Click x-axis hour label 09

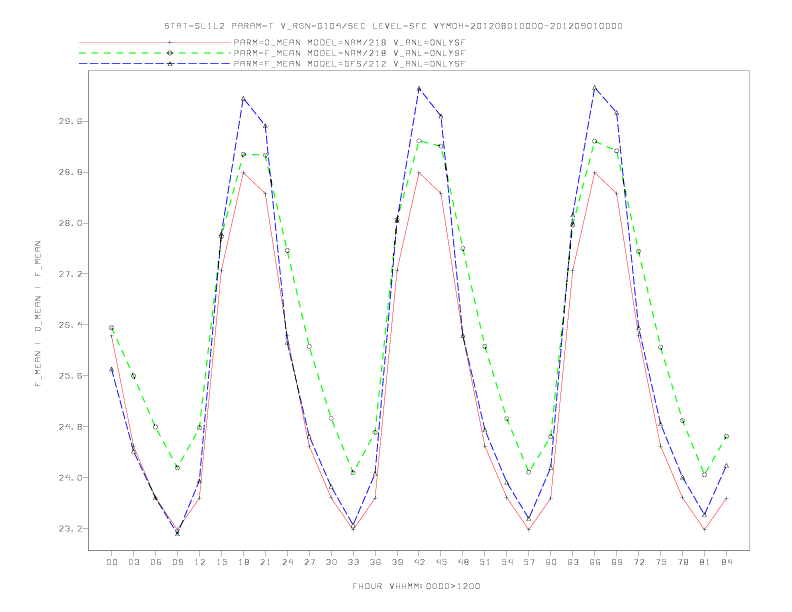pyautogui.click(x=177, y=562)
